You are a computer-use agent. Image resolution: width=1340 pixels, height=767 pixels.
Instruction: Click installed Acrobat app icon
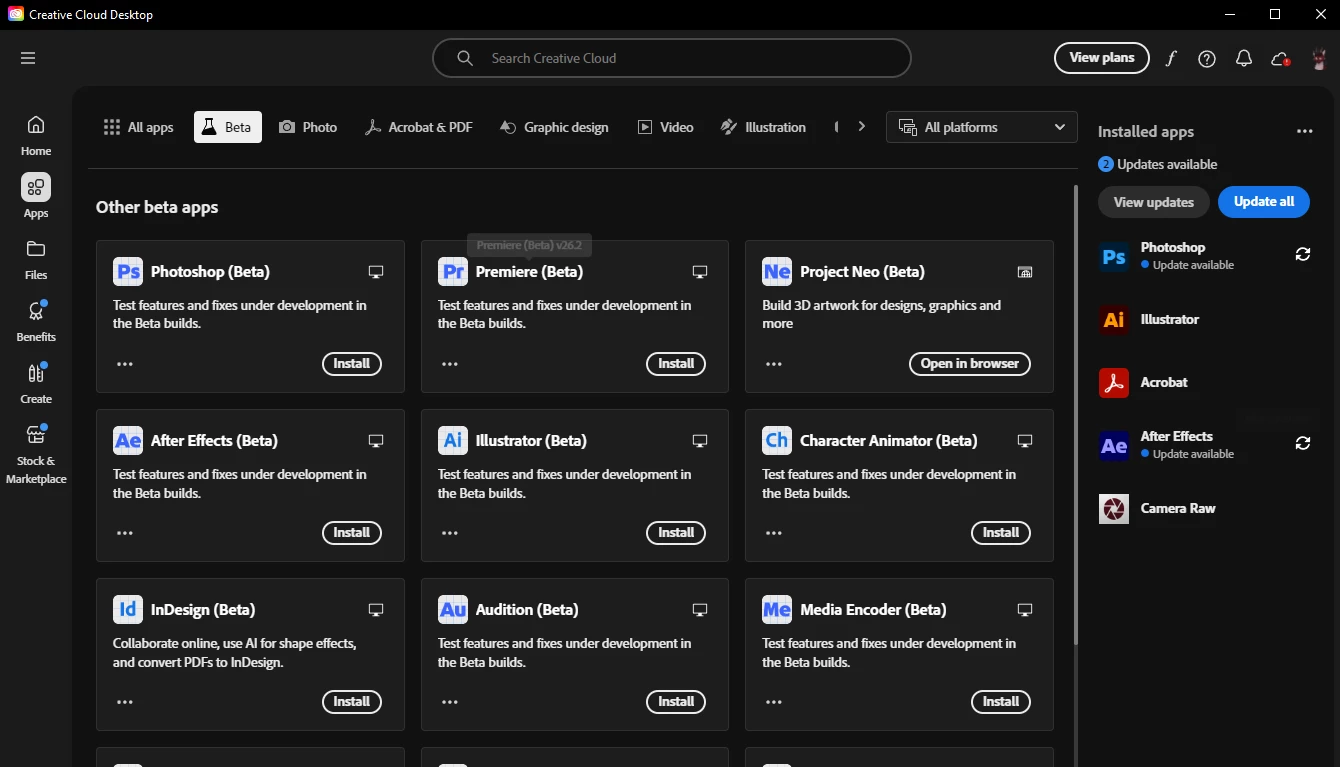[1114, 383]
